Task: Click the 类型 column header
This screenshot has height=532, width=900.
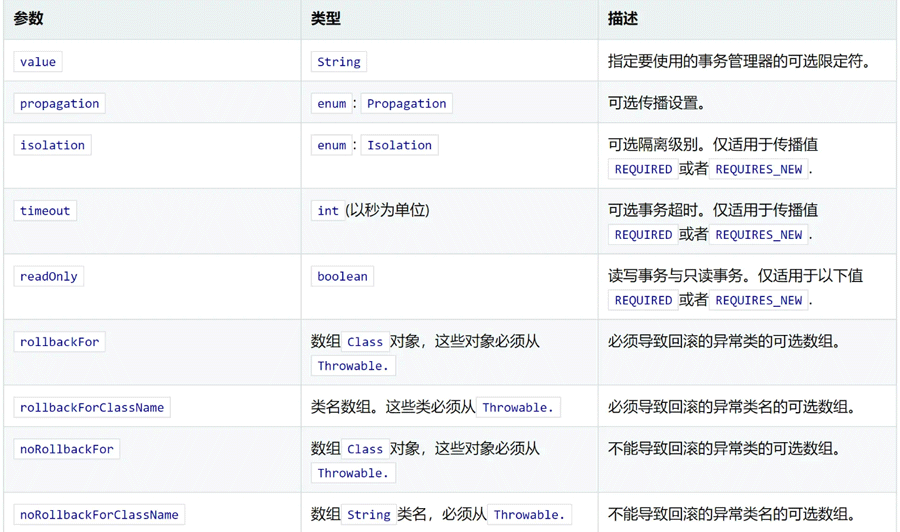Action: click(325, 19)
